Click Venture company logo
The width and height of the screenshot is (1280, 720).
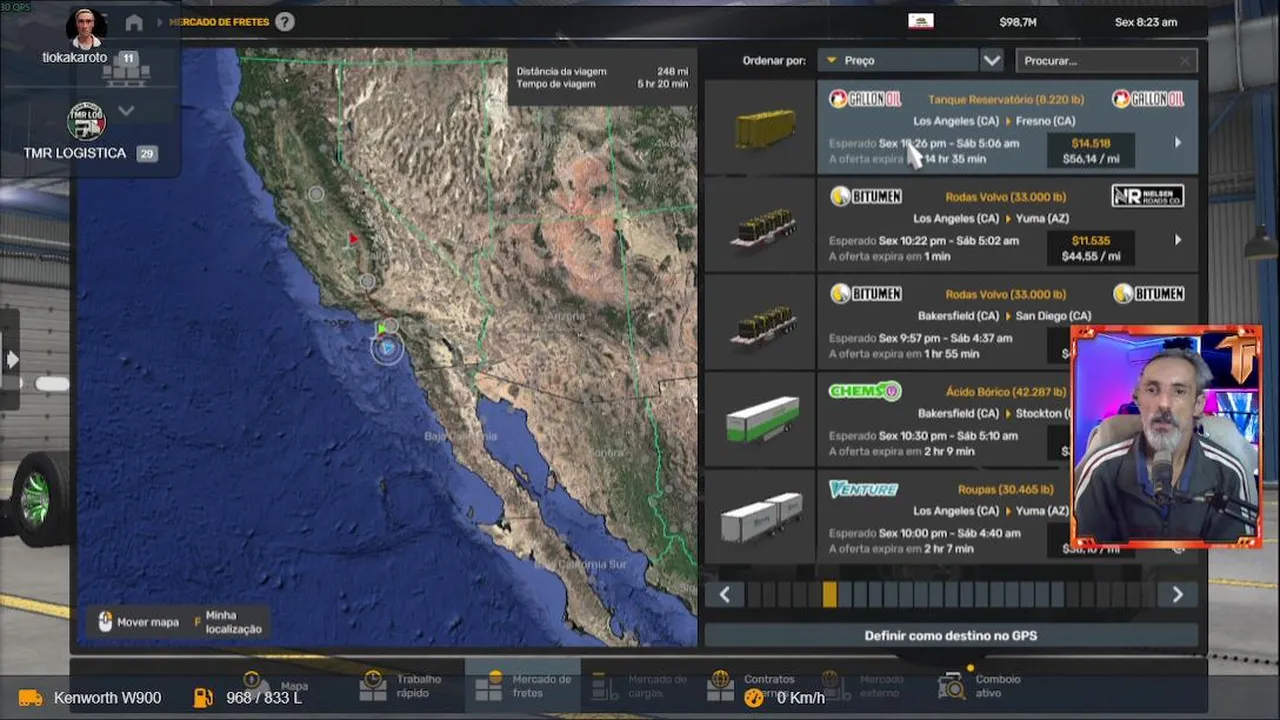click(864, 489)
